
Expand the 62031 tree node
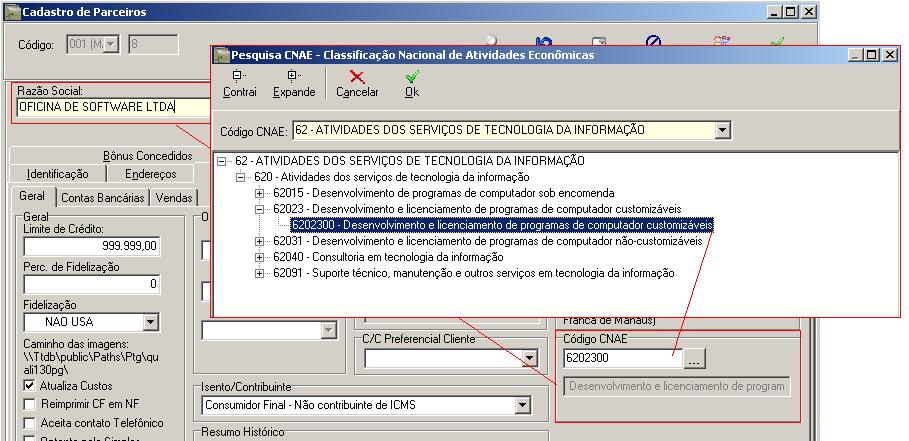point(259,241)
